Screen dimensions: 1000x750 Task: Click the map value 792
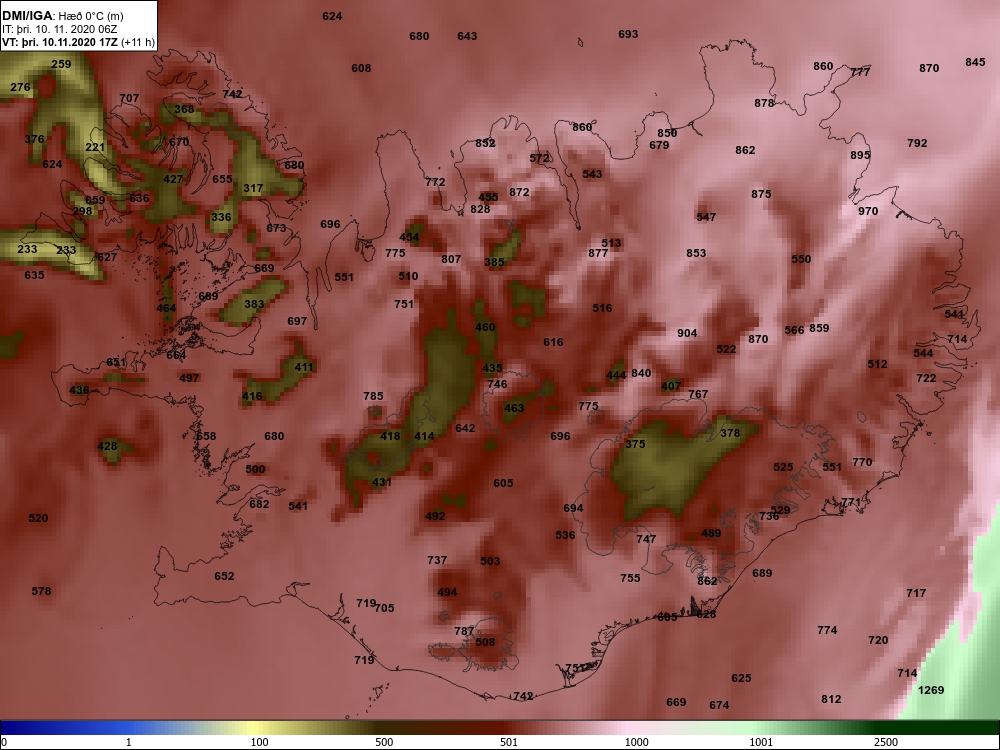point(917,143)
